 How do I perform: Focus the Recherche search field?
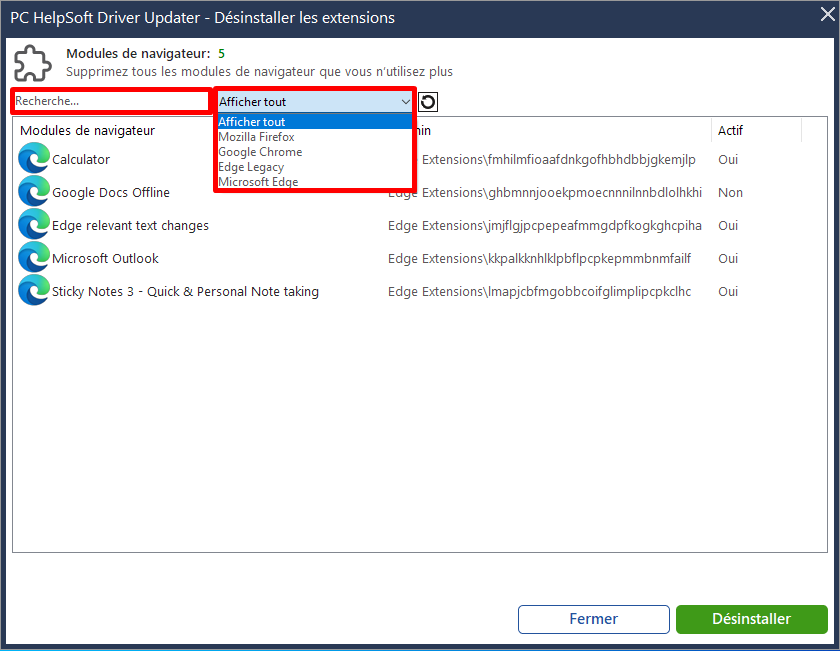pyautogui.click(x=111, y=101)
